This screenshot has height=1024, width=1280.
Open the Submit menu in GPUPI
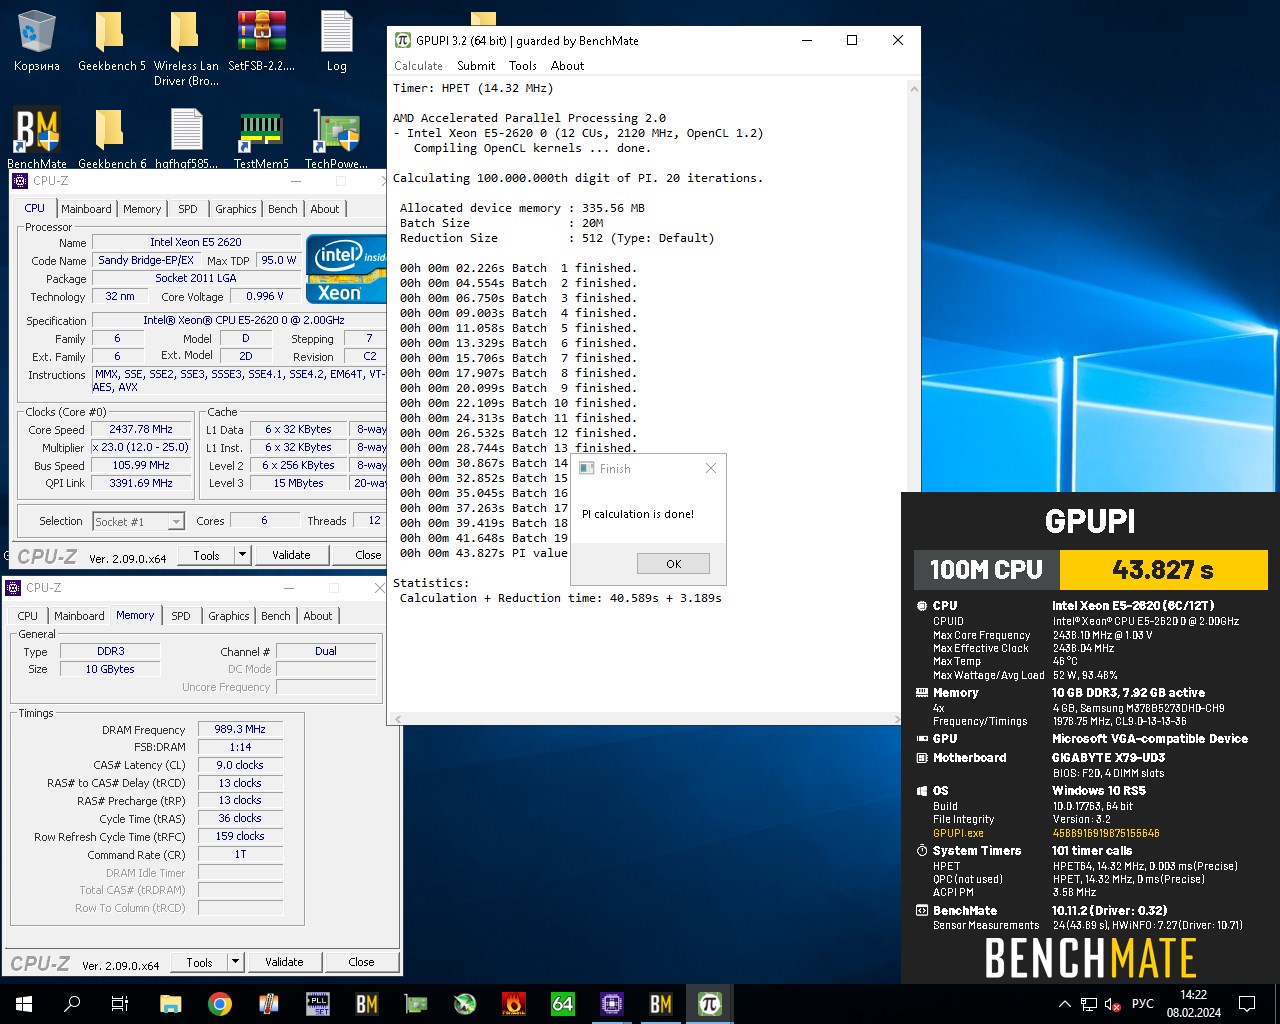click(x=476, y=66)
